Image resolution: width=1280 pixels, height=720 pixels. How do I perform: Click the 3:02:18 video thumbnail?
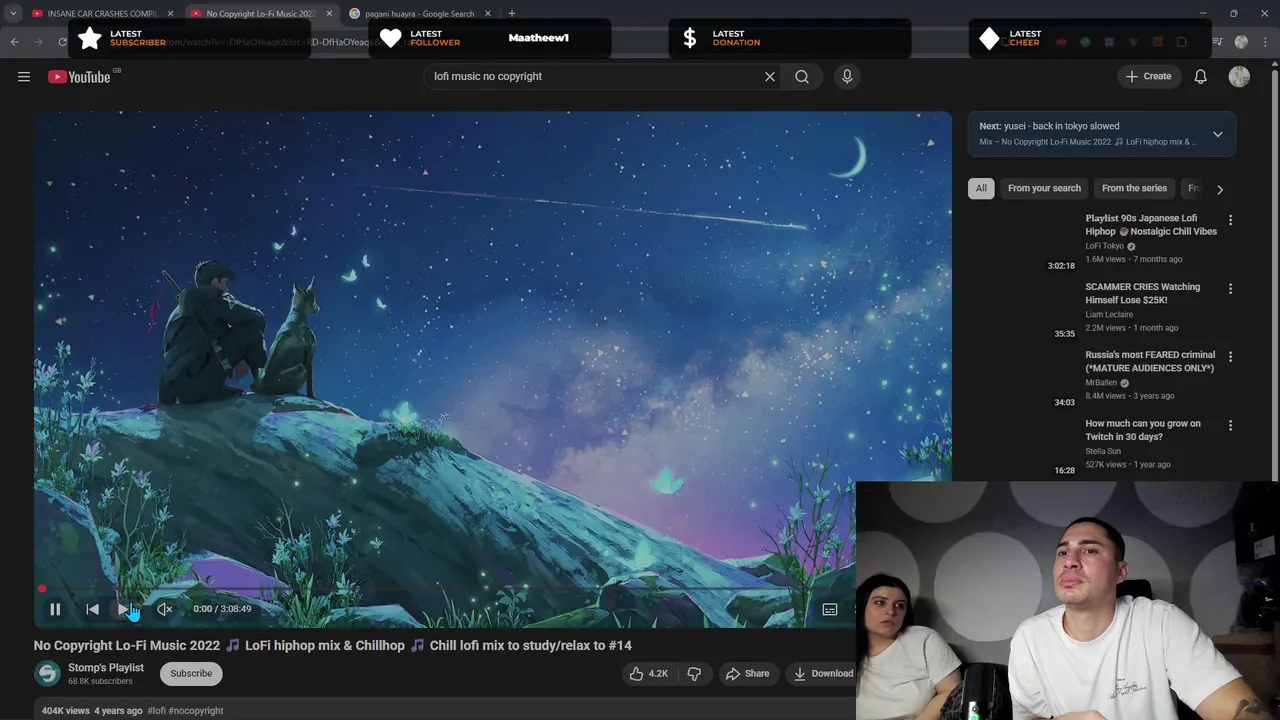(x=1023, y=243)
